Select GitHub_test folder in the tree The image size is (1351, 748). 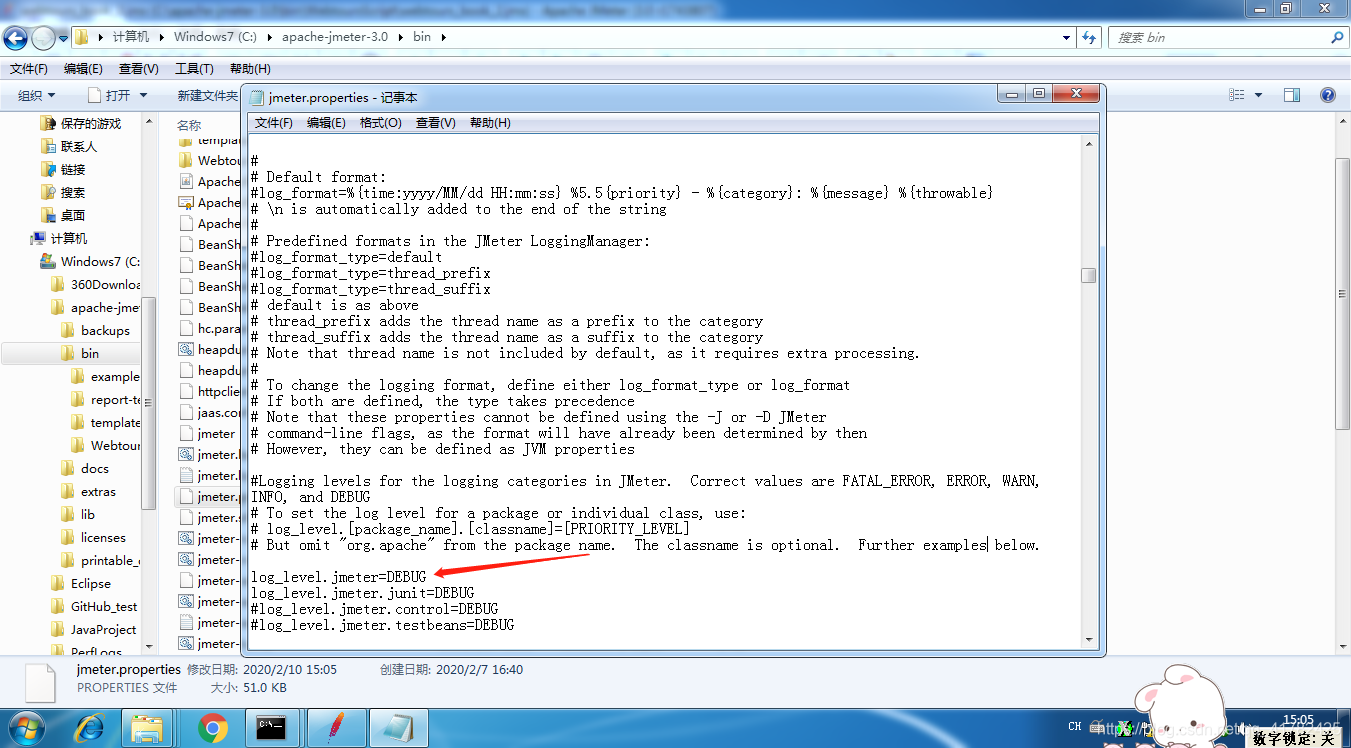click(94, 606)
